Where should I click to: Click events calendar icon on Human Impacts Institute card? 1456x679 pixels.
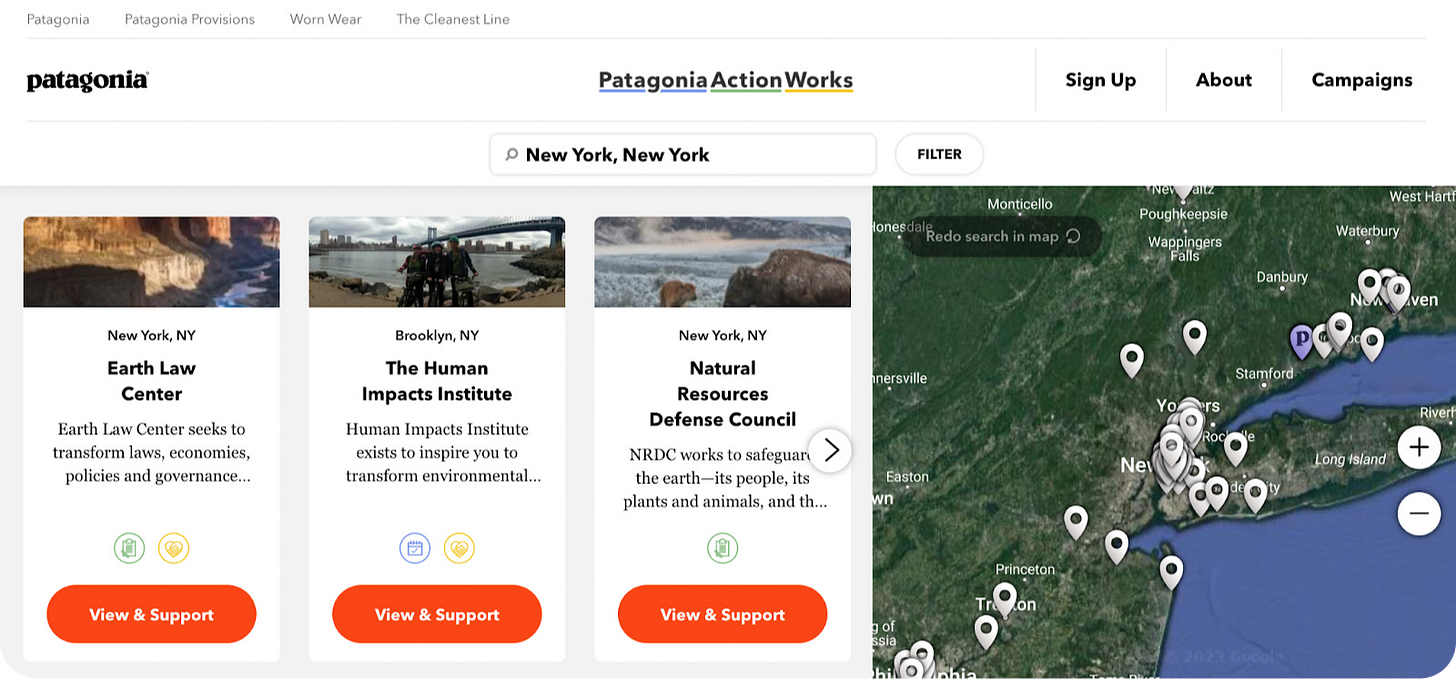coord(415,548)
